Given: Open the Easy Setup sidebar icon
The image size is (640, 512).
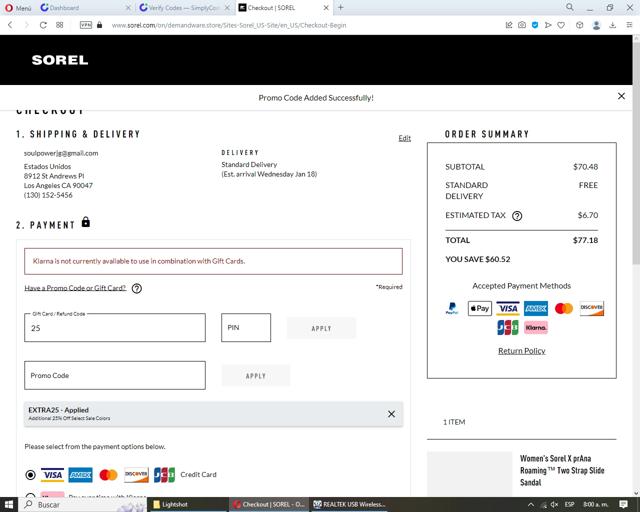Looking at the screenshot, I should pos(629,25).
